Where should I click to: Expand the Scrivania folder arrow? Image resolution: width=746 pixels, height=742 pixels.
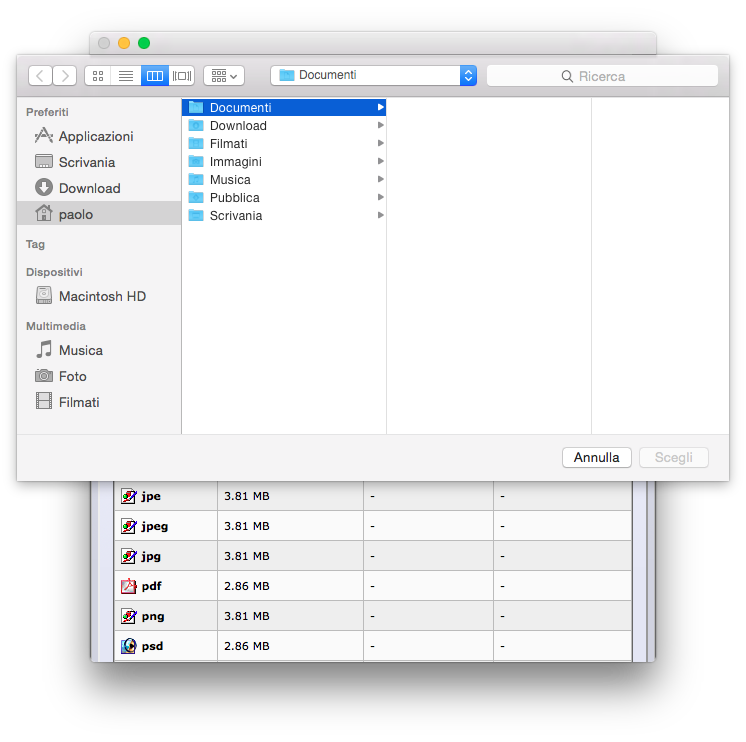[381, 215]
